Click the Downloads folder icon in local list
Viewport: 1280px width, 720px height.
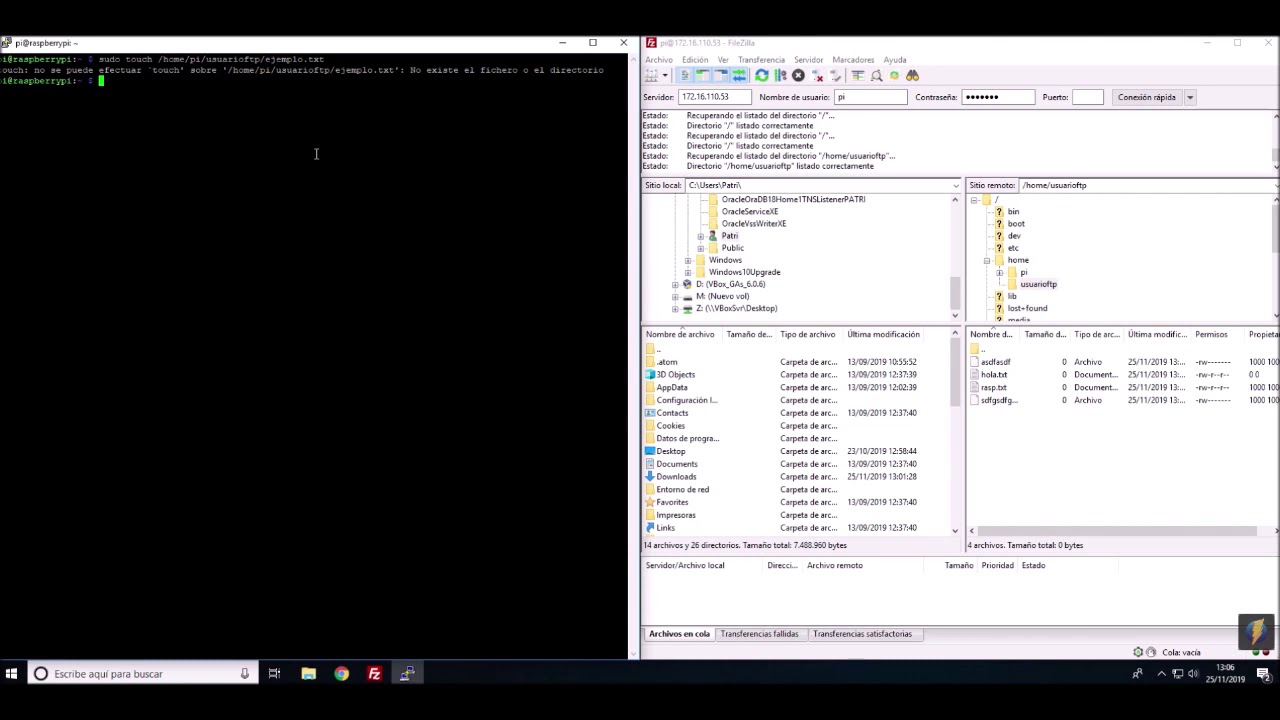pyautogui.click(x=651, y=477)
